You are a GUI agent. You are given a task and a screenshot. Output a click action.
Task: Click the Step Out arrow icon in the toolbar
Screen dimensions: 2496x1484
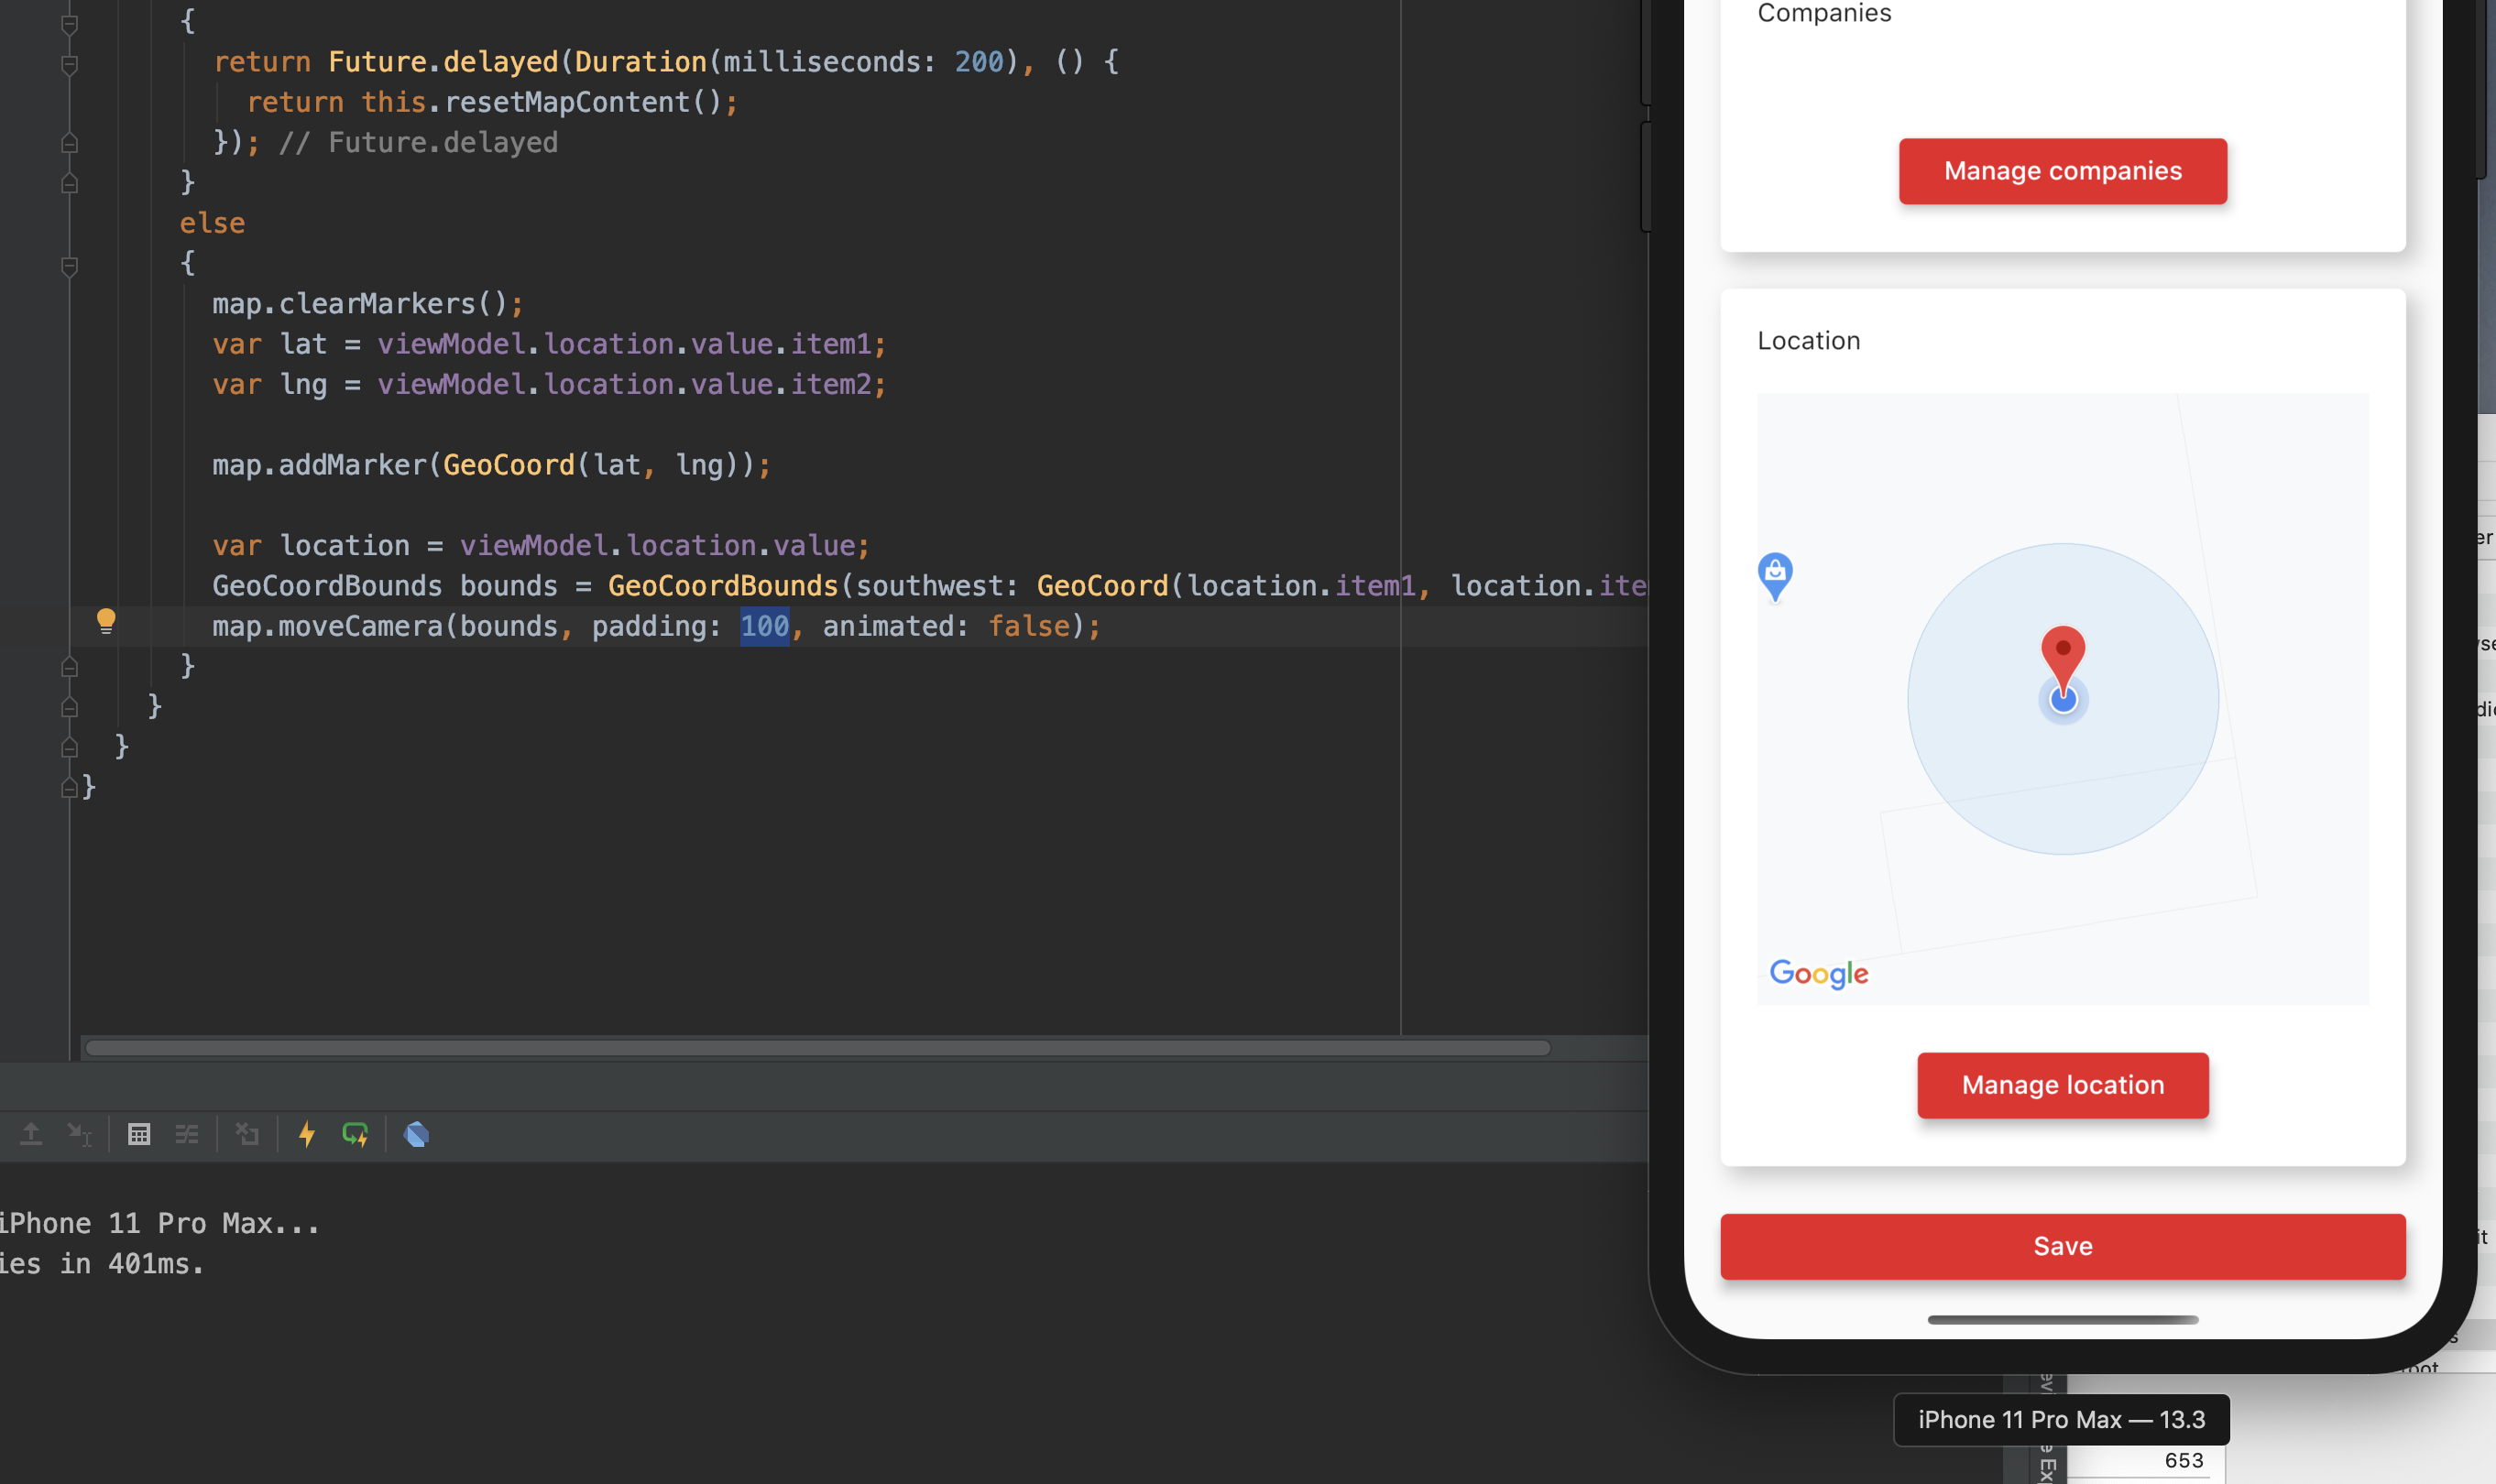pos(30,1133)
